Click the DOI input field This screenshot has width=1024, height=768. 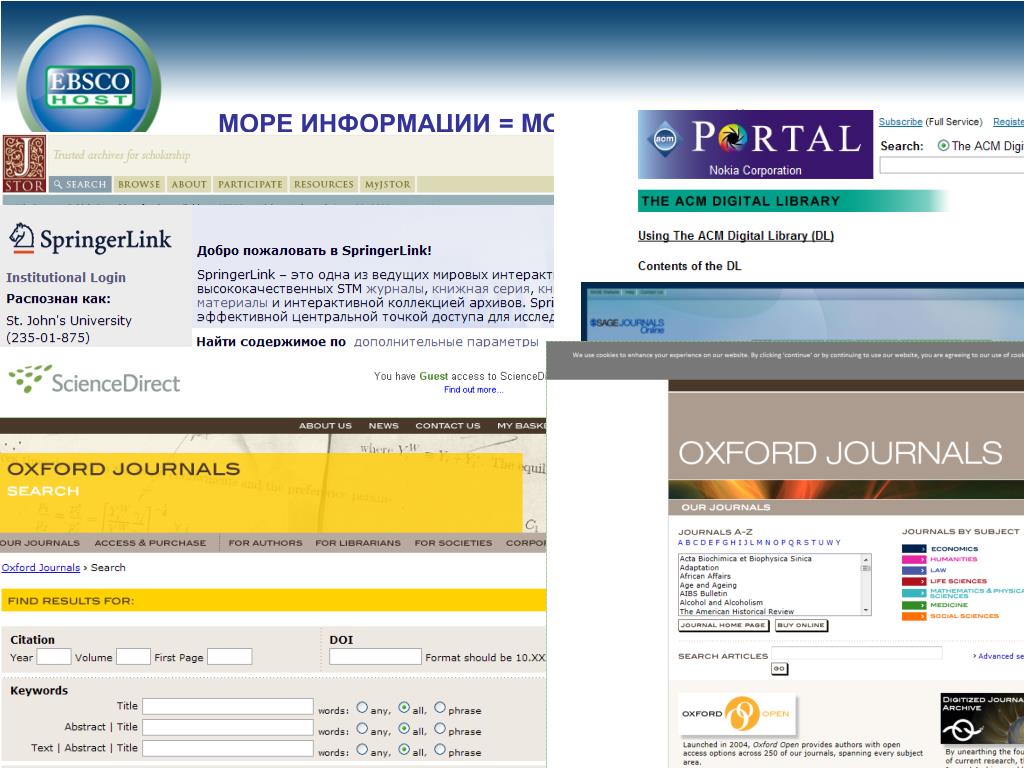point(375,657)
